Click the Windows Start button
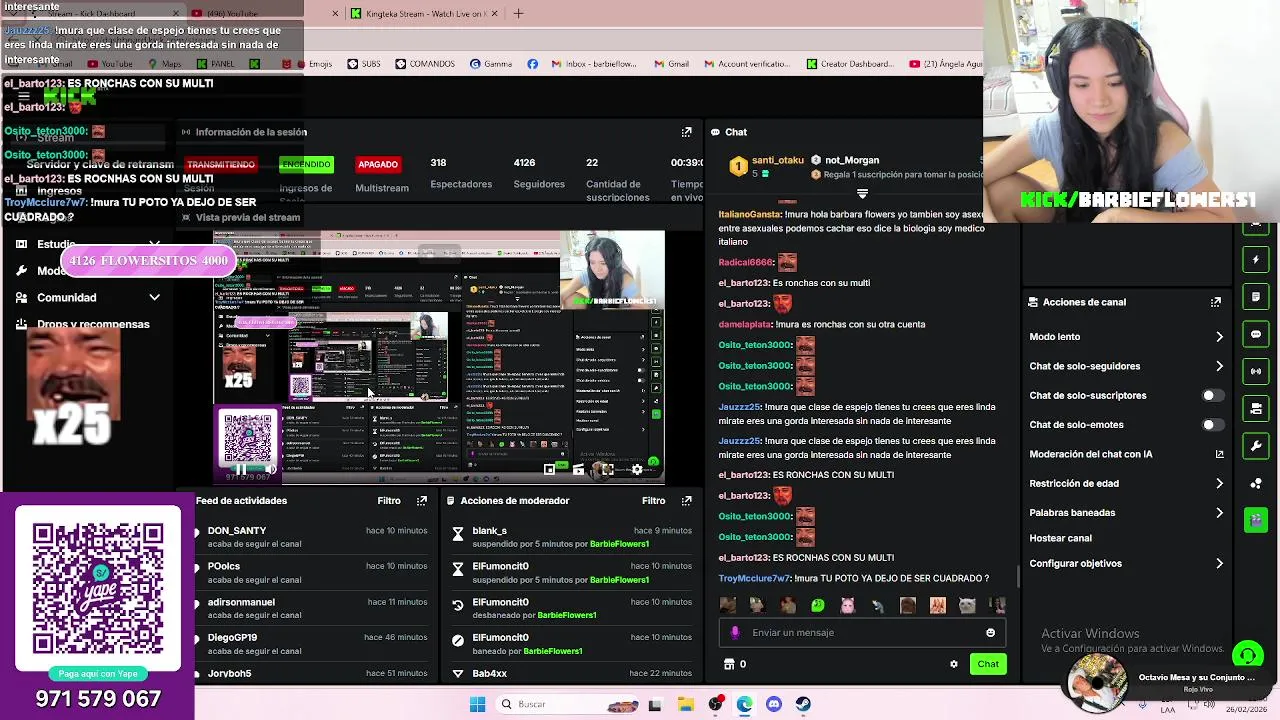The height and width of the screenshot is (720, 1280). tap(477, 704)
